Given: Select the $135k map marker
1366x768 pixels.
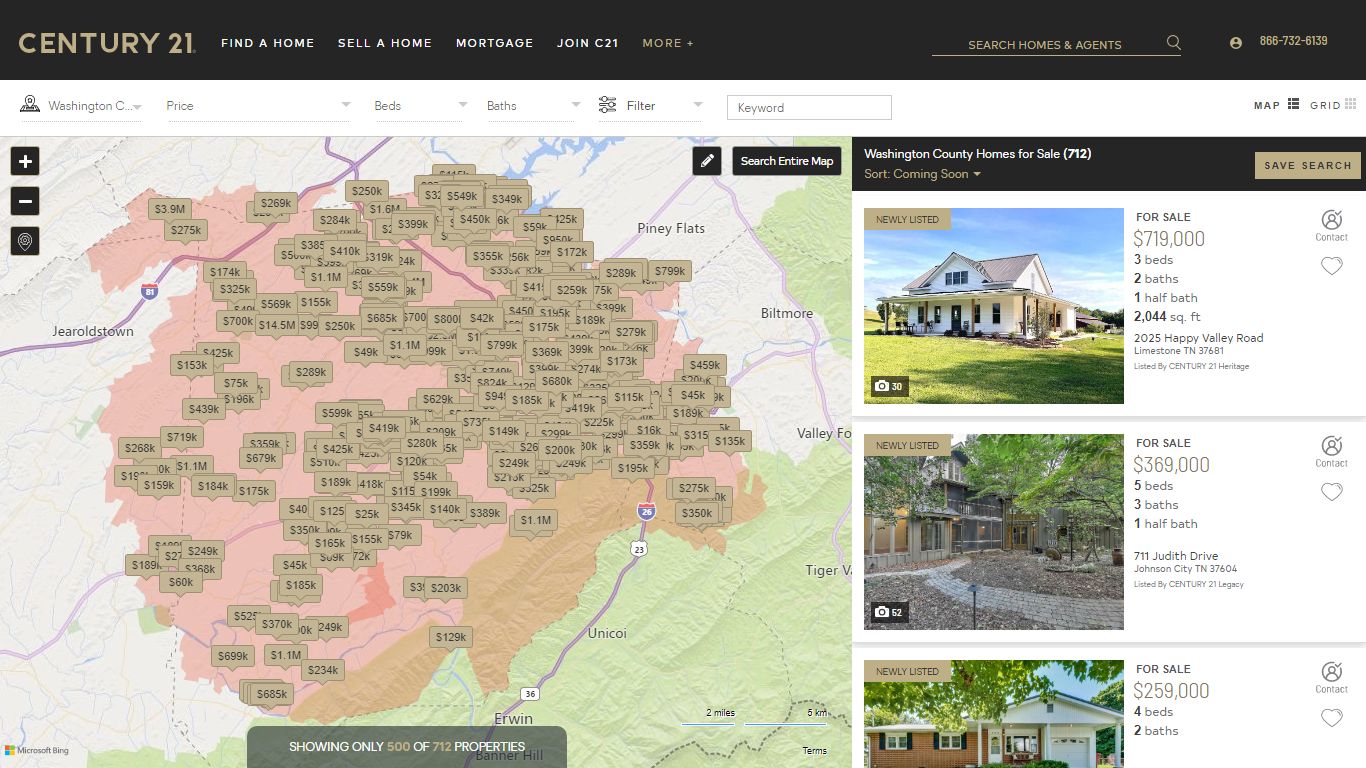Looking at the screenshot, I should tap(730, 441).
